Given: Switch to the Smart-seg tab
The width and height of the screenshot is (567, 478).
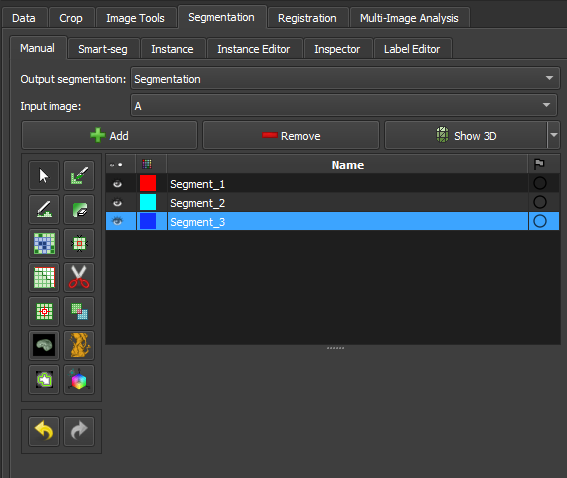Looking at the screenshot, I should click(x=103, y=49).
